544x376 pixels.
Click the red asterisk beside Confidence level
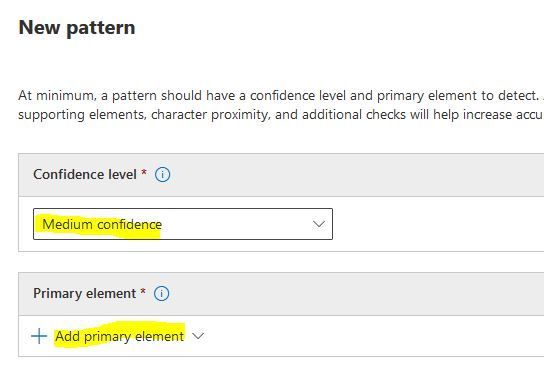pos(144,172)
